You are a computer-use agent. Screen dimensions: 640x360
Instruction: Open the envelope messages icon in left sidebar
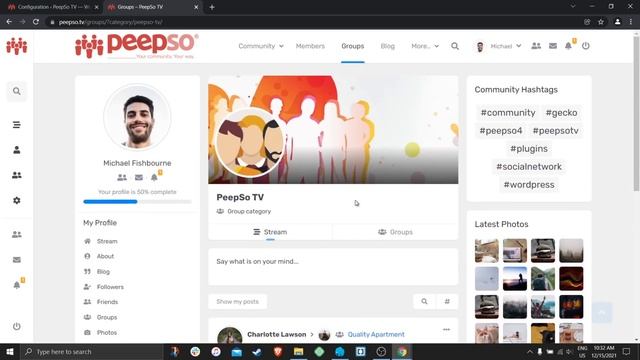(16, 260)
